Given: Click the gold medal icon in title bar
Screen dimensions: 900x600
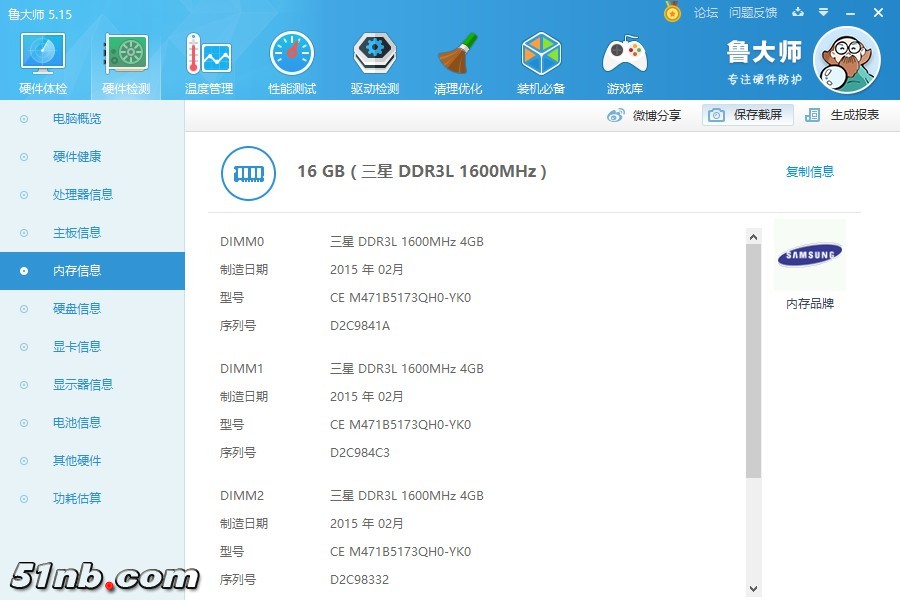Looking at the screenshot, I should 673,12.
